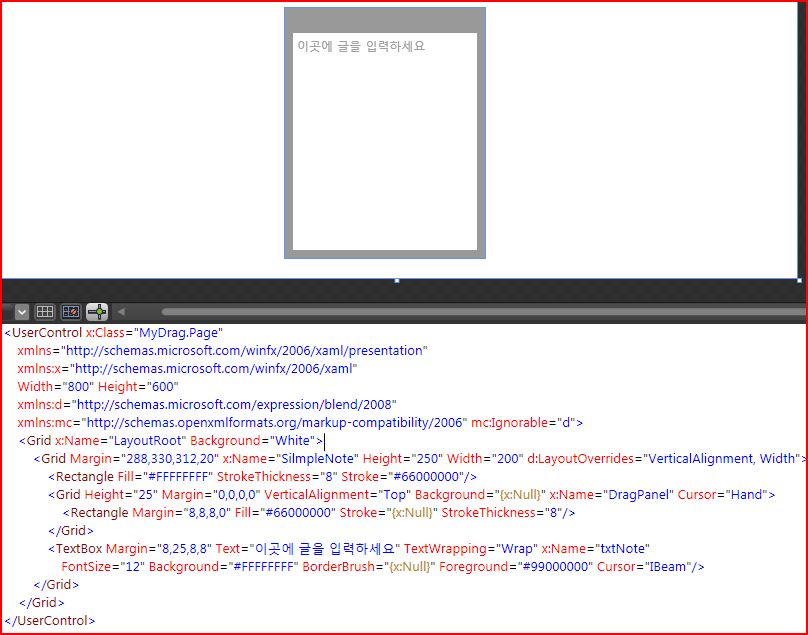
Task: Click the Height="600" attribute in the XAML
Action: (138, 387)
